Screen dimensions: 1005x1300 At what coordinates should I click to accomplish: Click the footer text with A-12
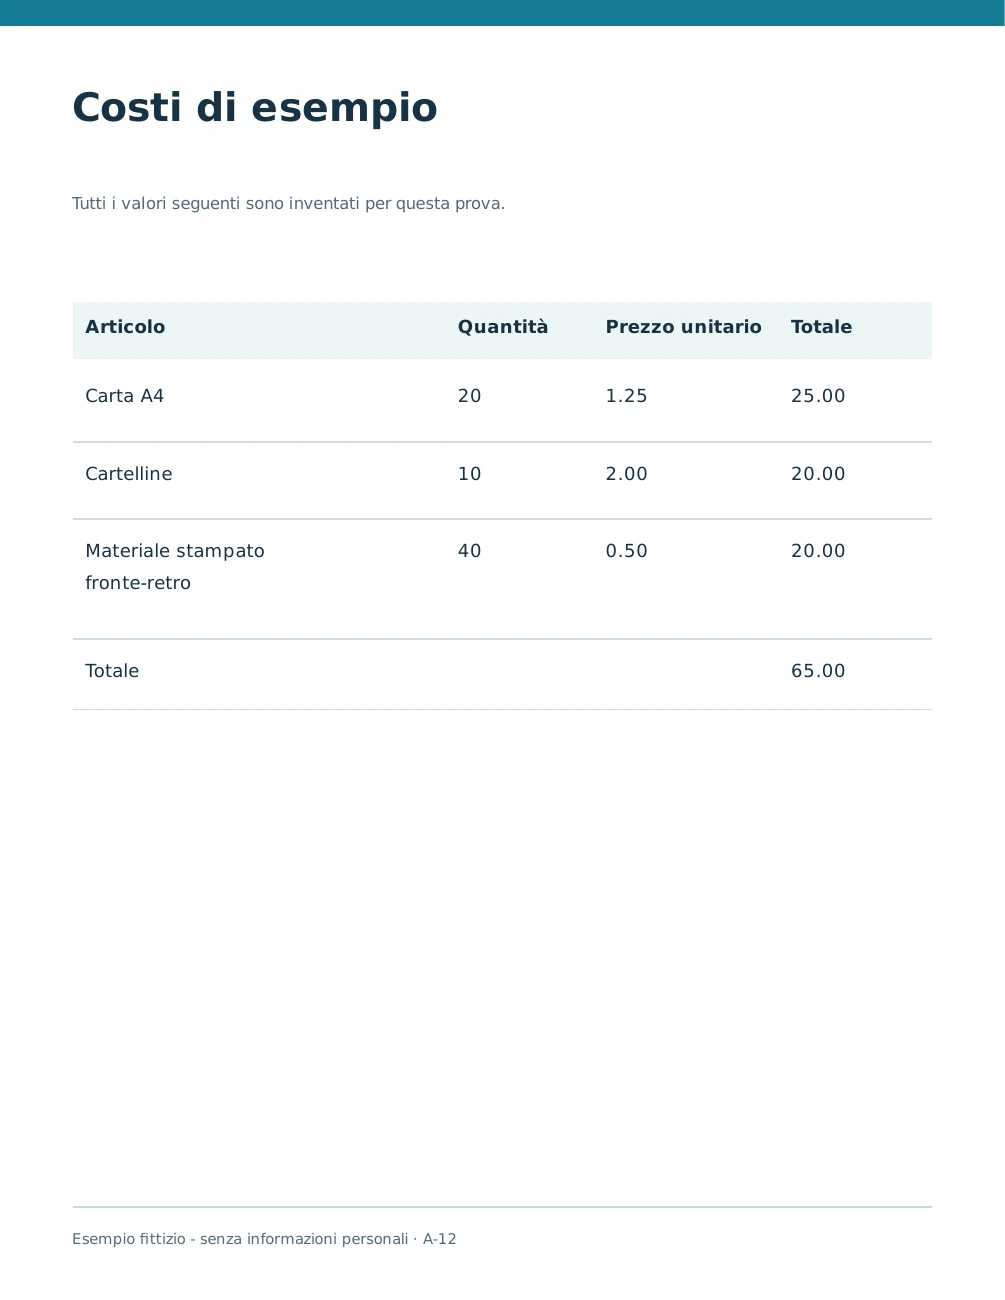click(264, 1239)
